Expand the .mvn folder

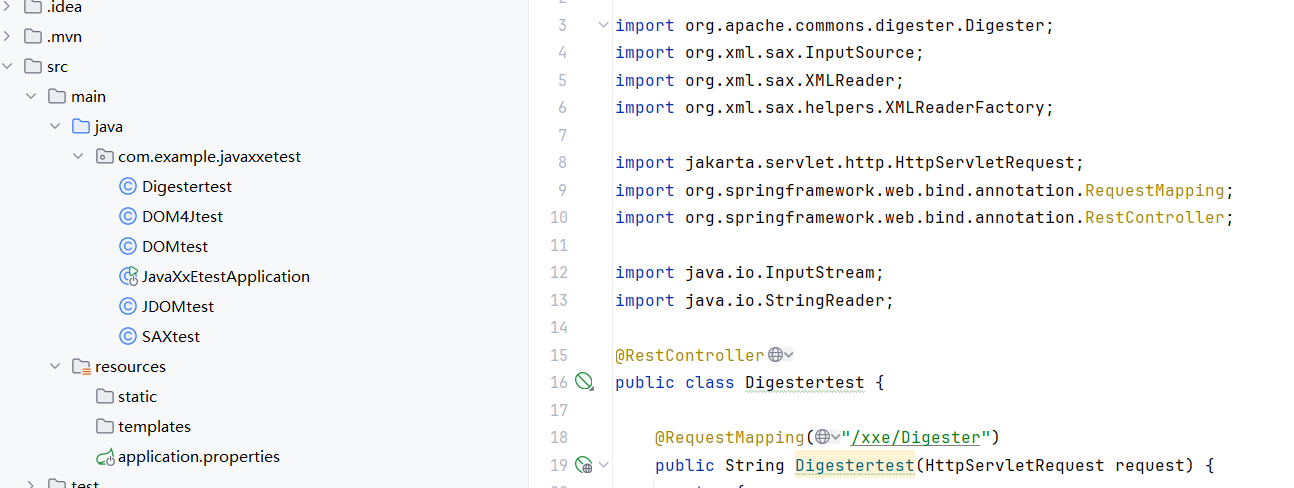[x=7, y=37]
